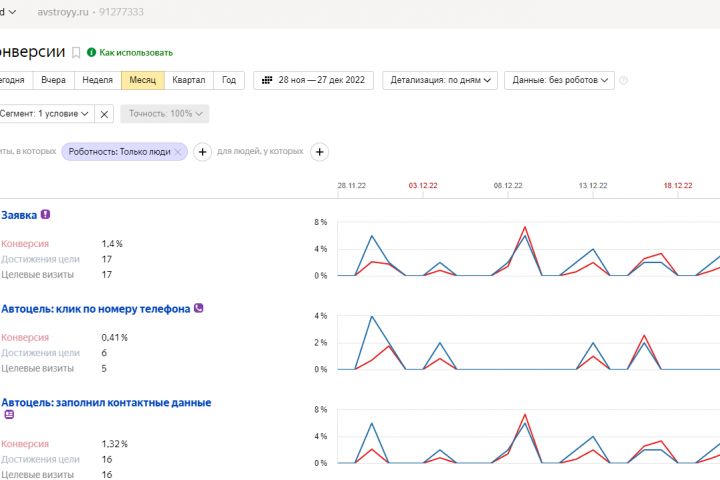Select the 'Вчера' period option

tap(54, 81)
